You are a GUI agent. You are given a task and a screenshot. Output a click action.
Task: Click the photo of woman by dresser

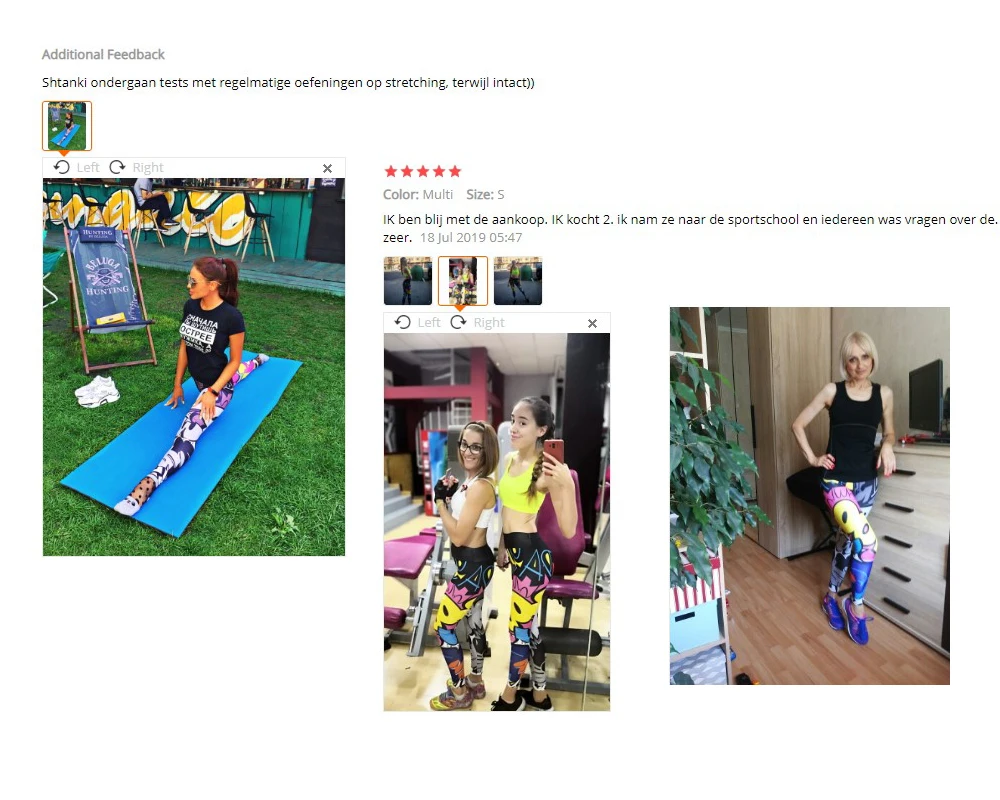click(x=809, y=496)
